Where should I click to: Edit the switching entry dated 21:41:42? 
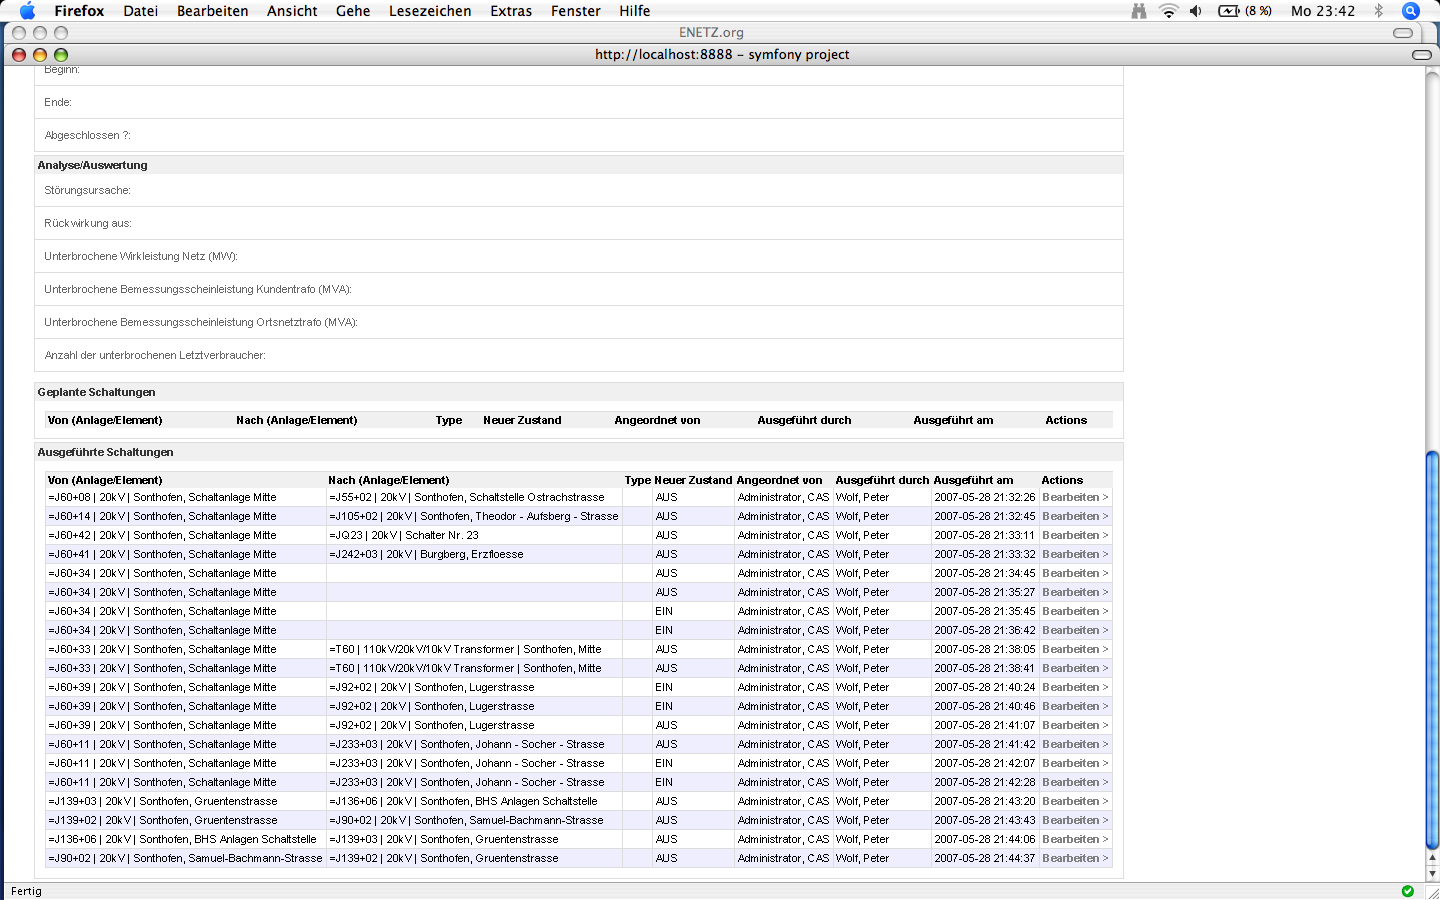[x=1075, y=744]
